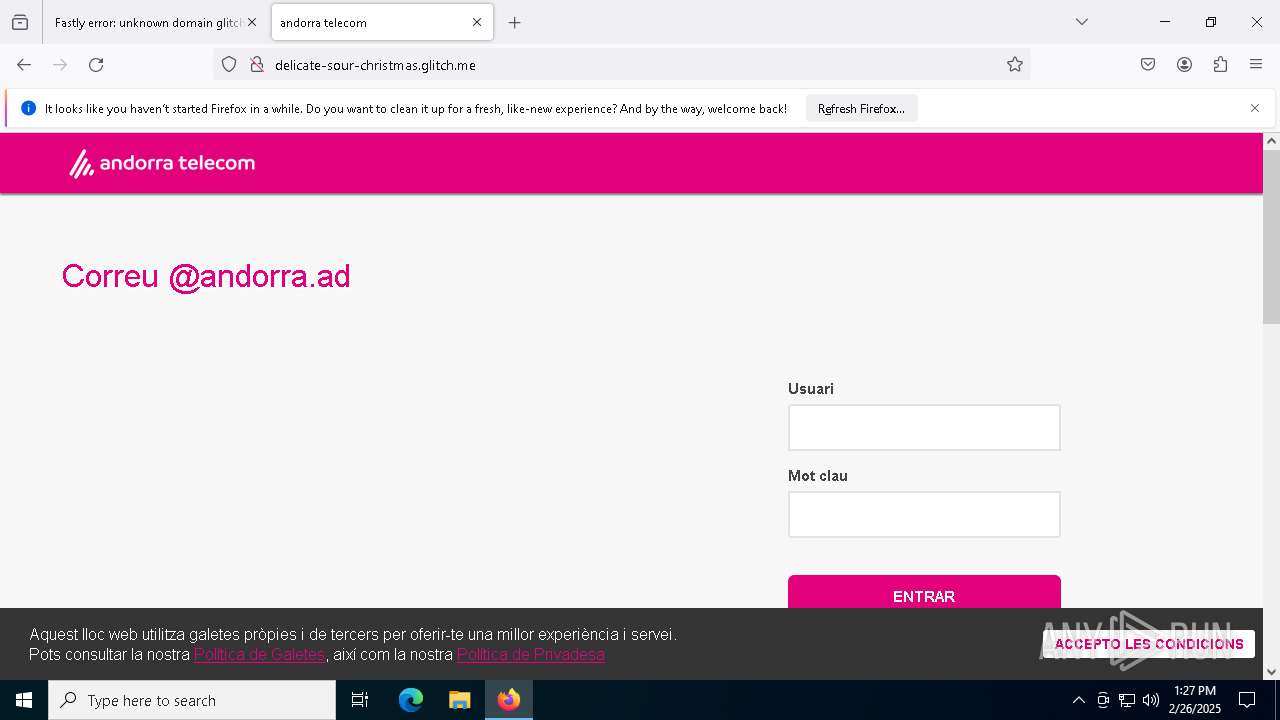Open Windows Start menu
Viewport: 1280px width, 720px height.
(24, 700)
